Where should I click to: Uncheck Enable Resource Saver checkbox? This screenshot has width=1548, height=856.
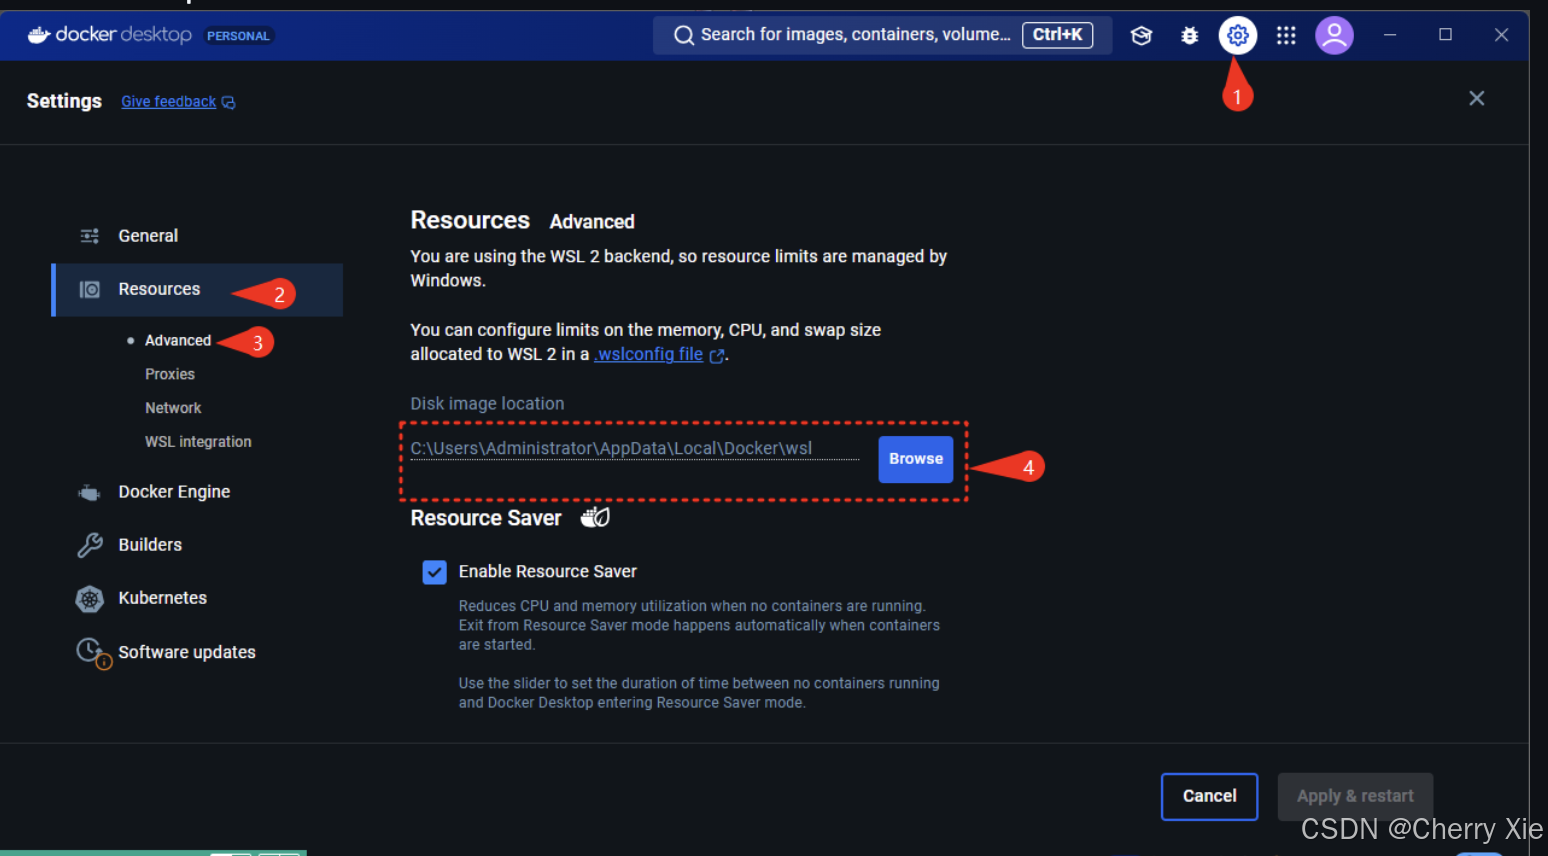[435, 572]
